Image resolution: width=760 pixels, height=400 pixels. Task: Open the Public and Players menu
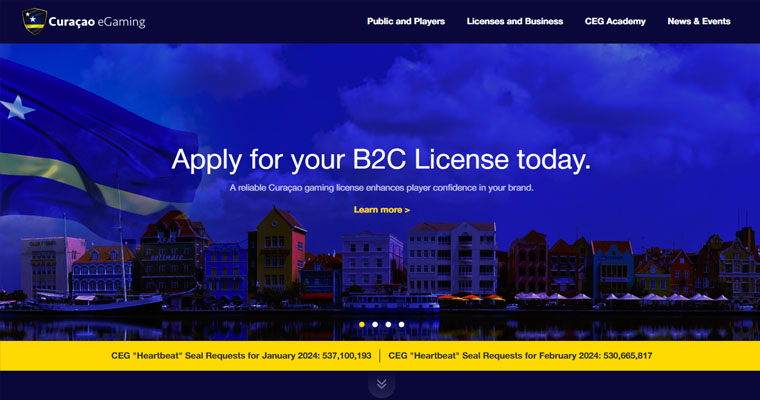(x=406, y=21)
